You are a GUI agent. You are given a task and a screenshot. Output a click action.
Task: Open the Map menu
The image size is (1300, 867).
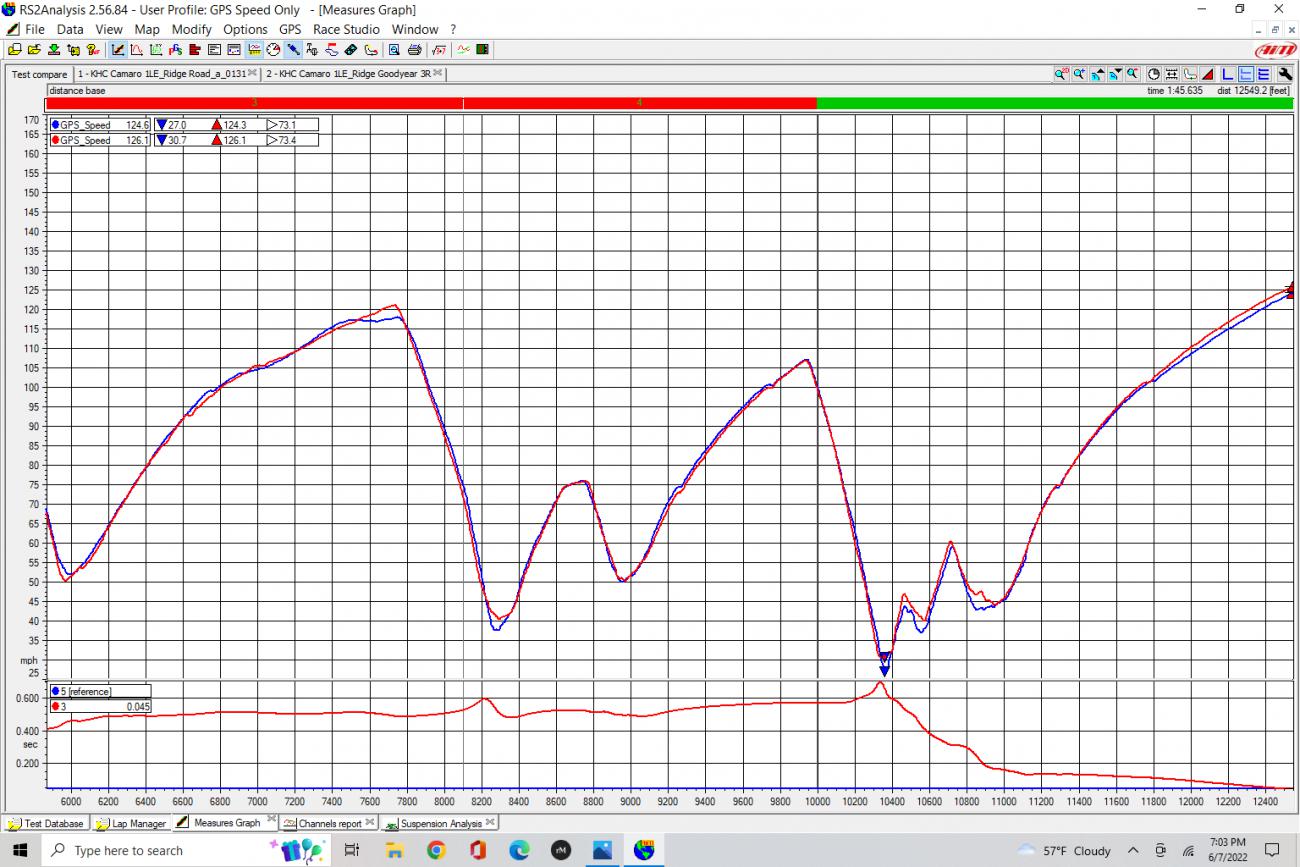(x=147, y=29)
